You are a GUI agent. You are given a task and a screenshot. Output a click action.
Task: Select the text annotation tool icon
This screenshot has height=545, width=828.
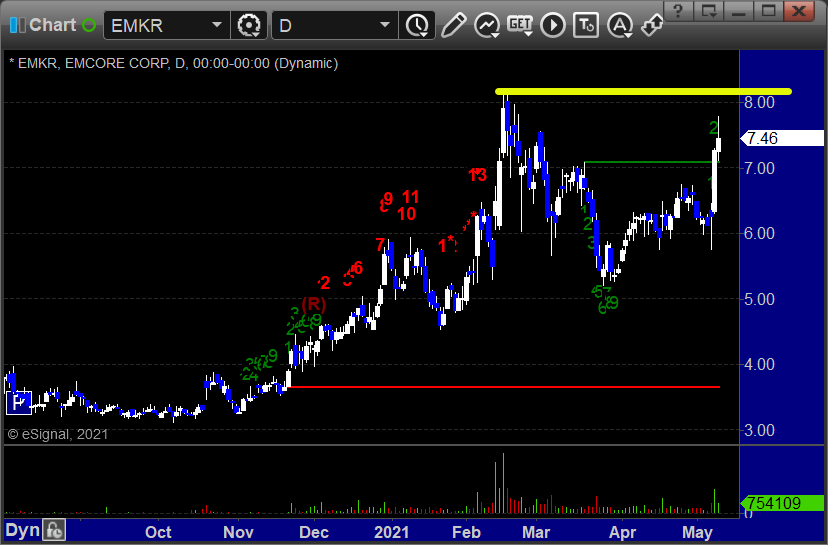pos(586,25)
